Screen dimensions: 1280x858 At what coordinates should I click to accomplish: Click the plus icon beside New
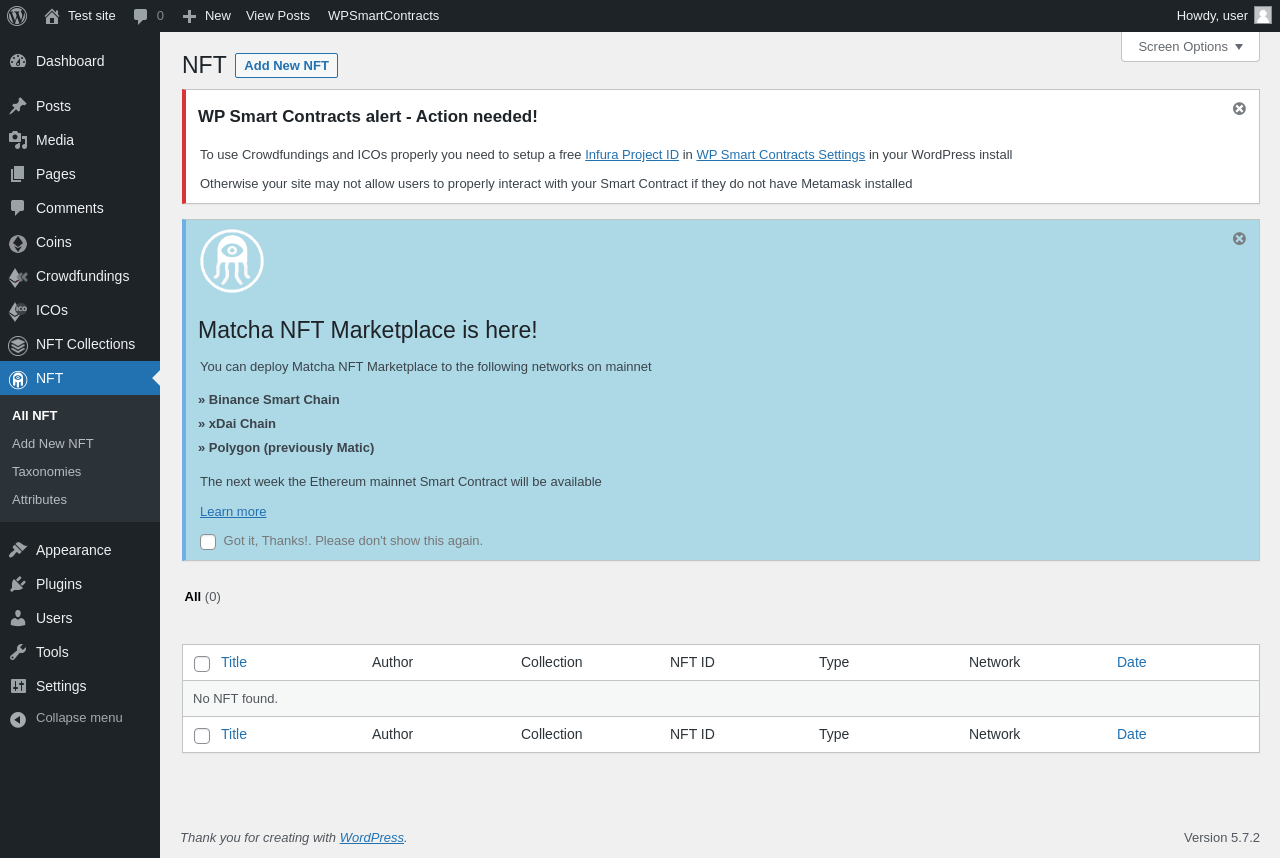pos(189,16)
